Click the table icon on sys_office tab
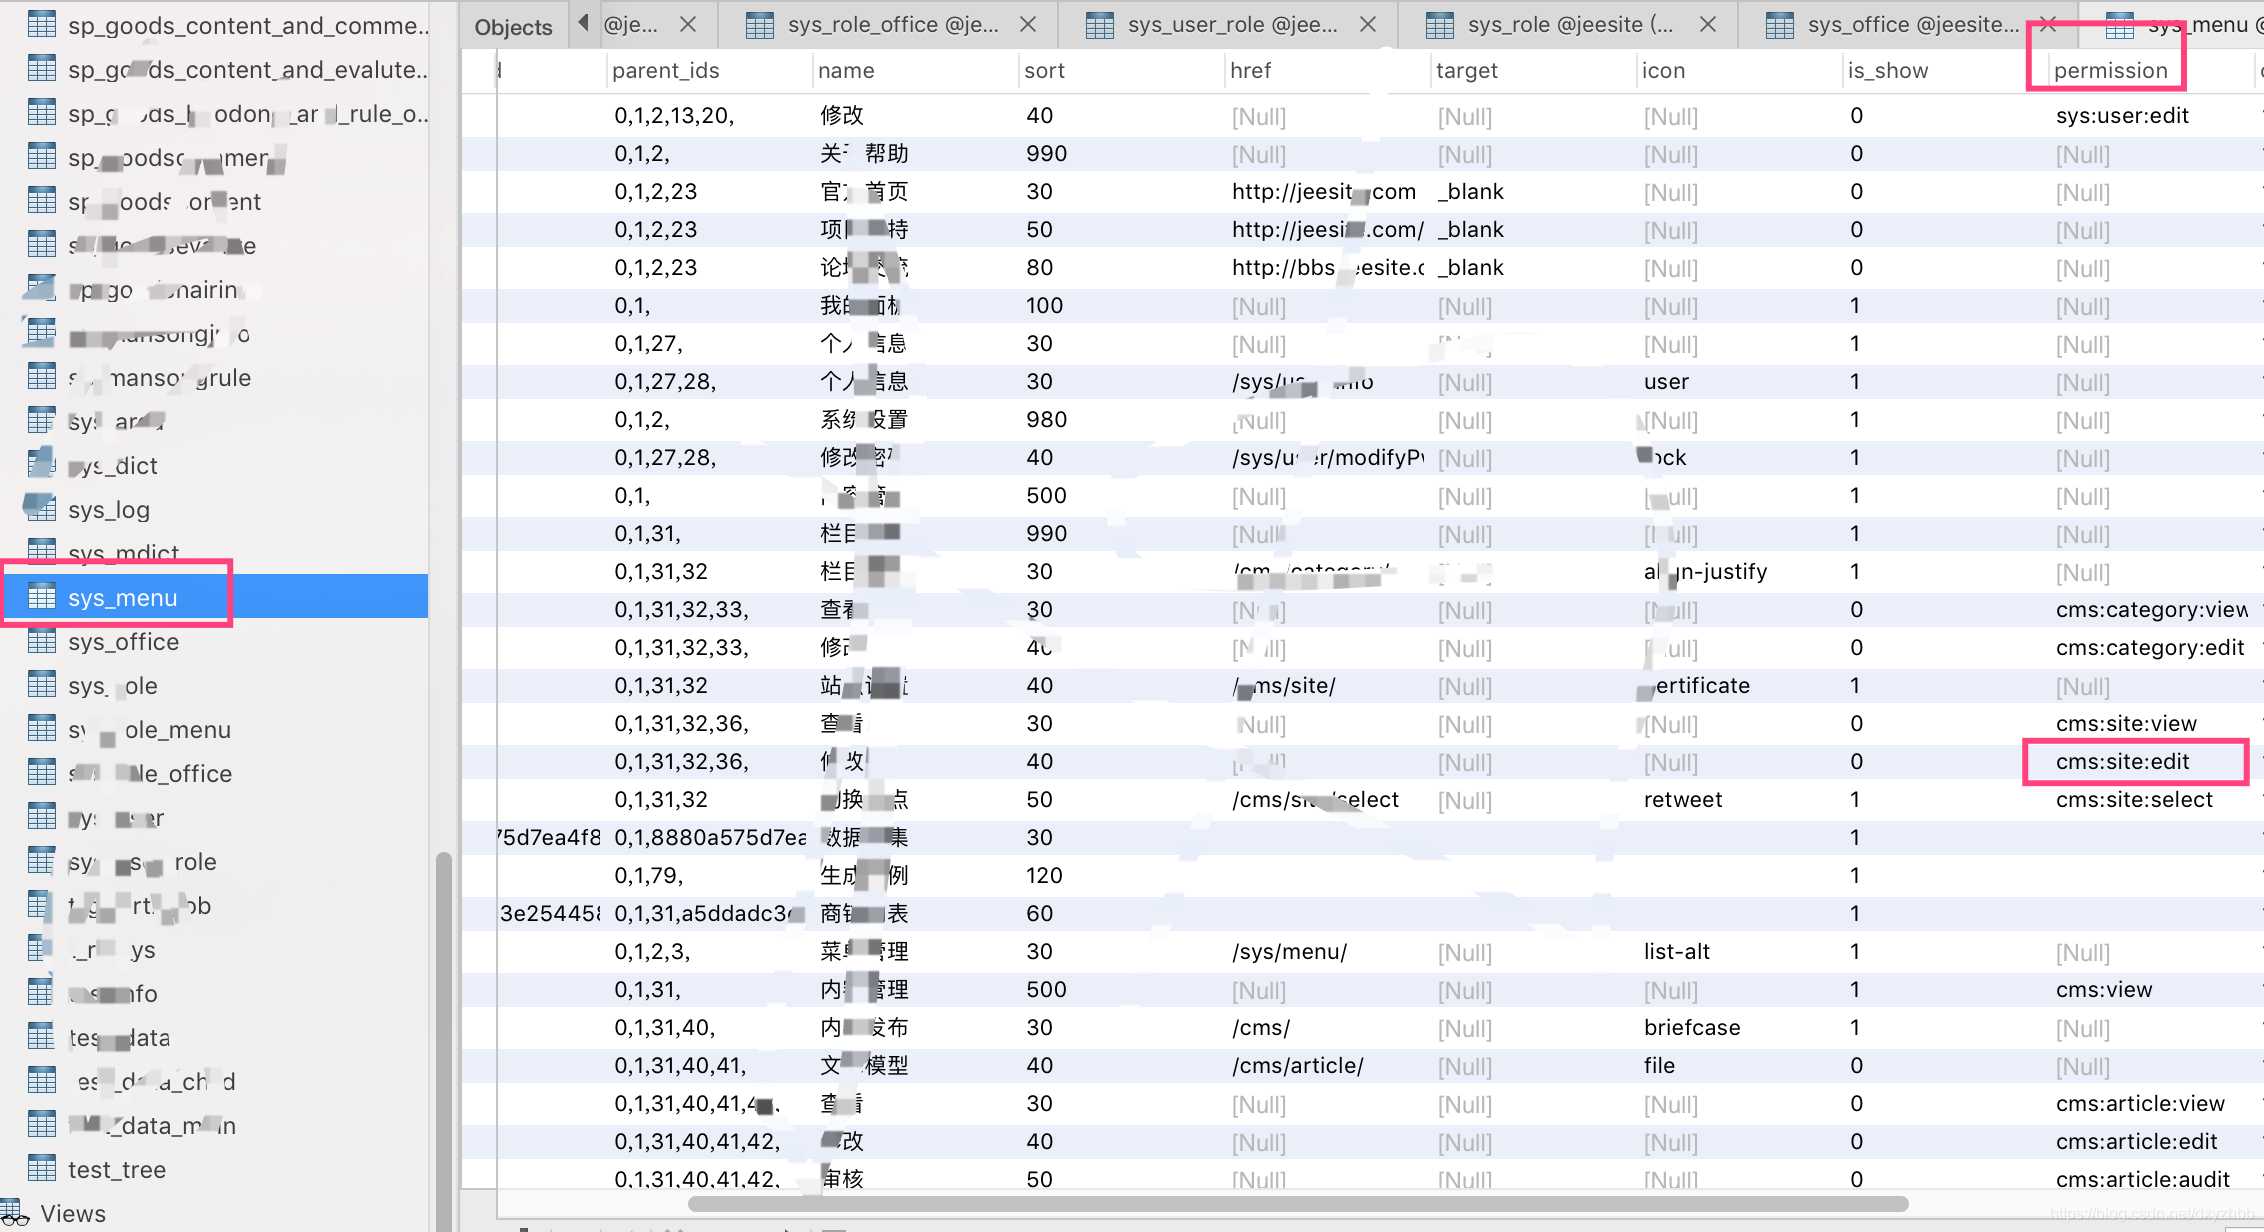2264x1232 pixels. [x=1780, y=25]
